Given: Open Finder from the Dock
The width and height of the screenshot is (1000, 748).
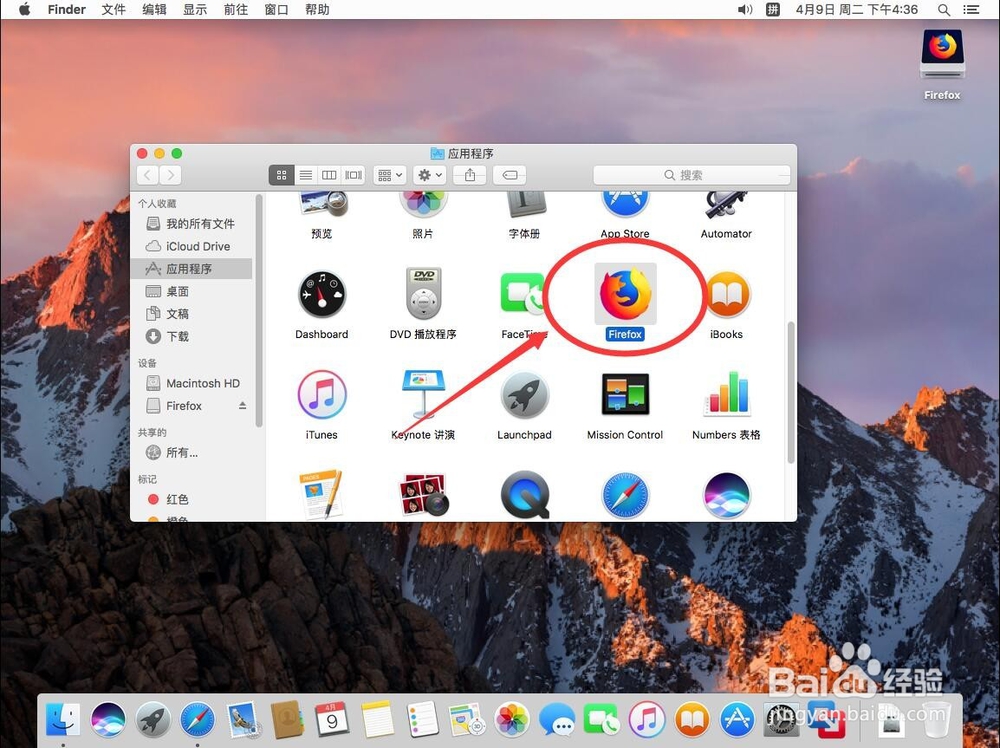Looking at the screenshot, I should tap(63, 720).
